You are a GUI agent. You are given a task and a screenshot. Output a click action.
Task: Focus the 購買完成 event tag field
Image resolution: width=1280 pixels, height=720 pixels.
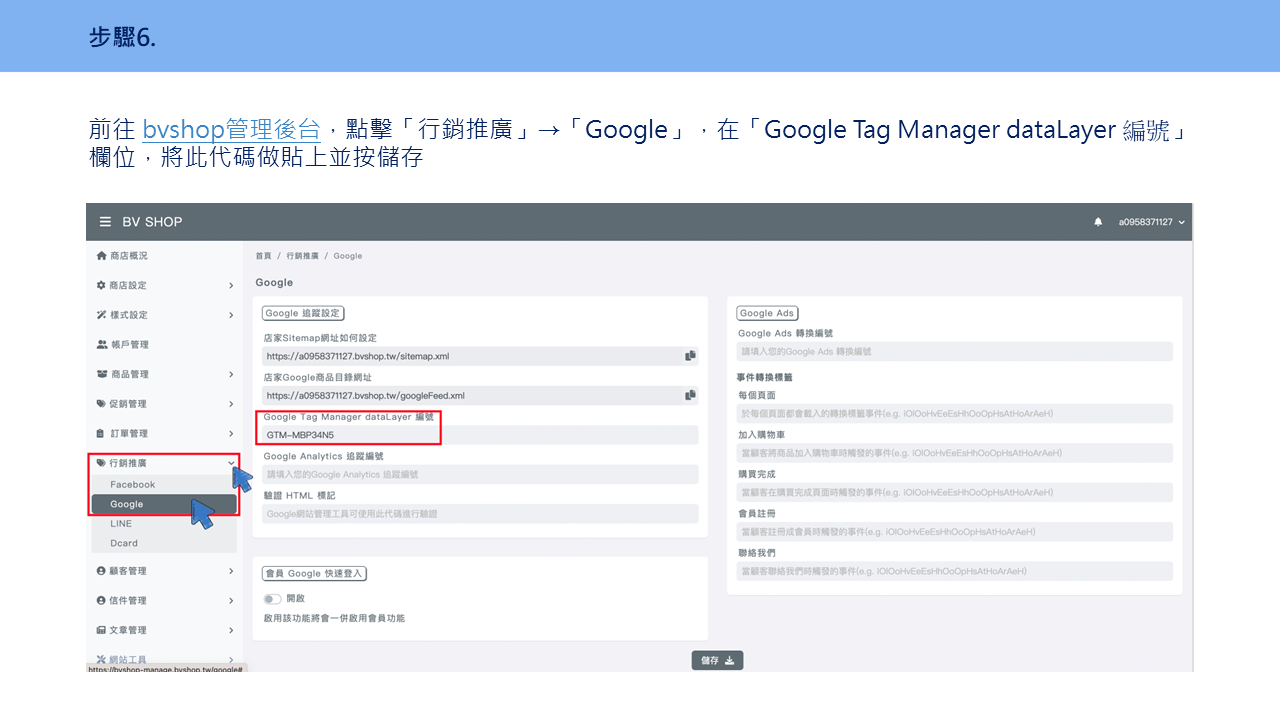[955, 492]
